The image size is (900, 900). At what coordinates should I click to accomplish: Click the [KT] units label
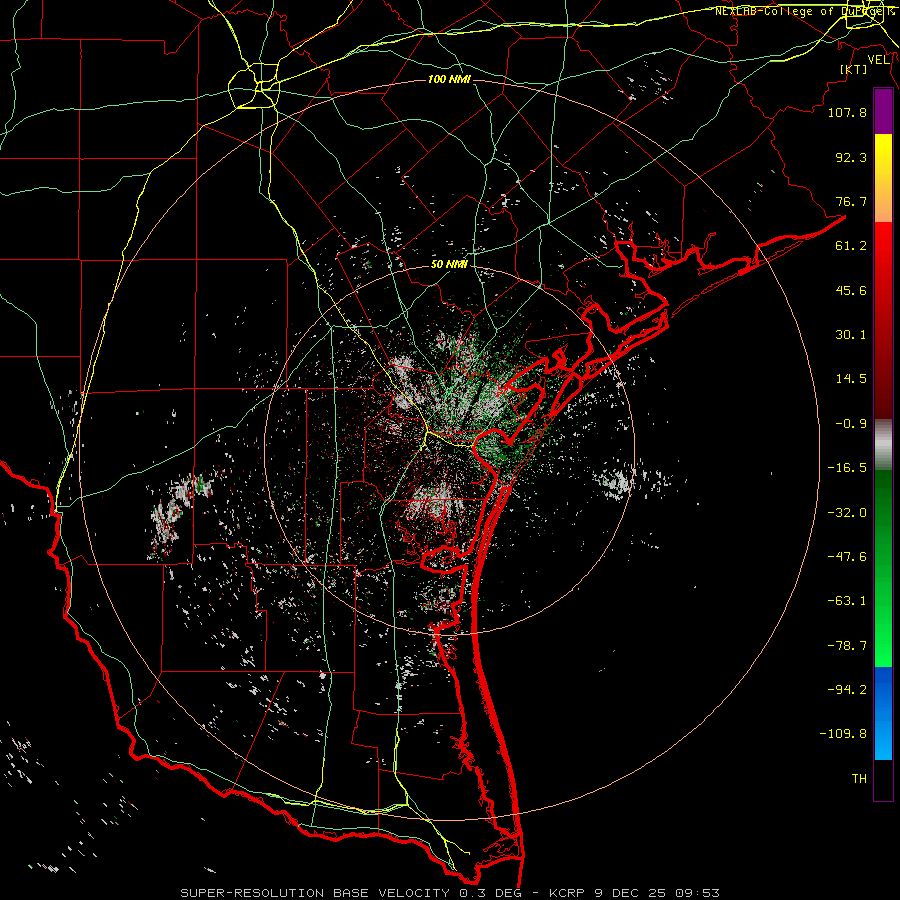[854, 69]
